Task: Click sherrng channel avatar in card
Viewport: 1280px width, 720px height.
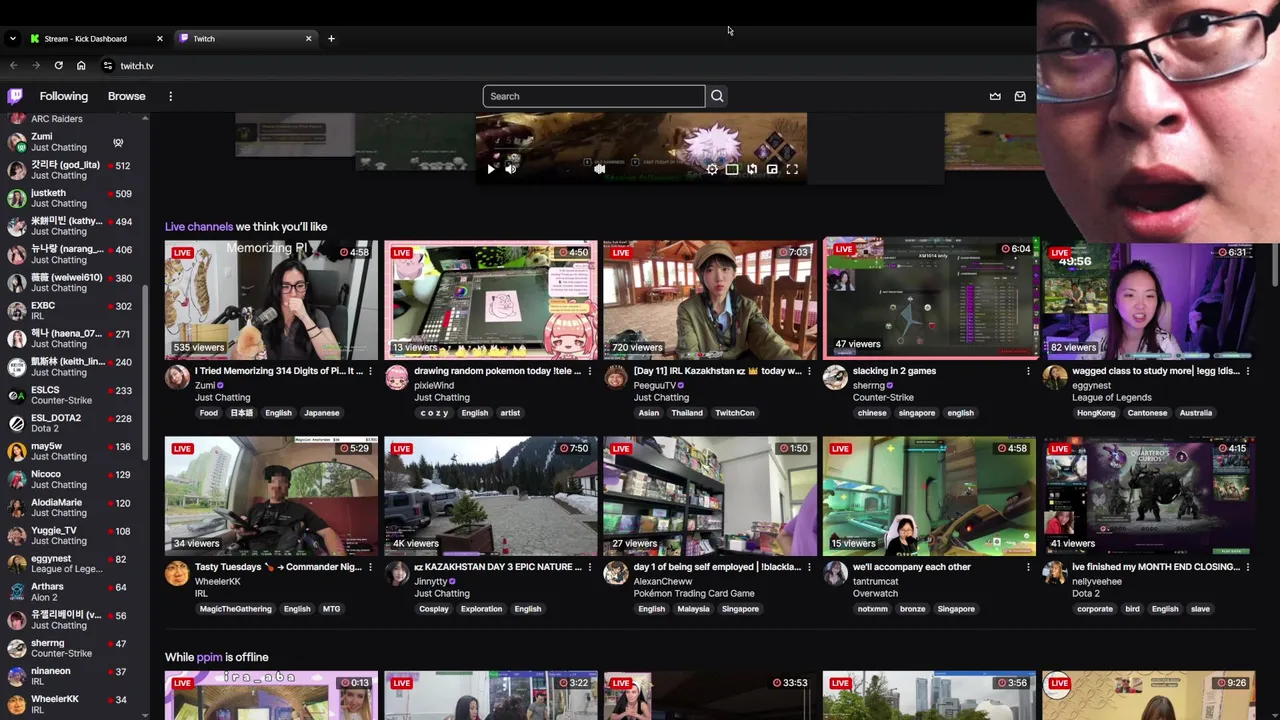Action: point(835,377)
